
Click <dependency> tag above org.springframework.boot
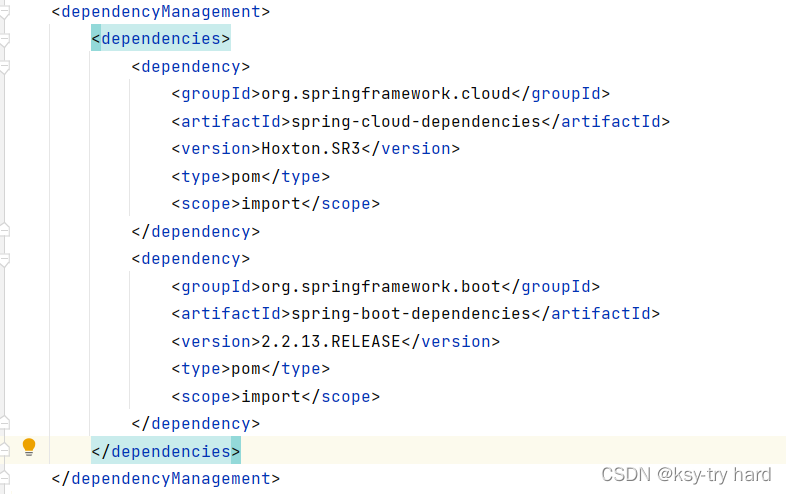click(x=190, y=259)
